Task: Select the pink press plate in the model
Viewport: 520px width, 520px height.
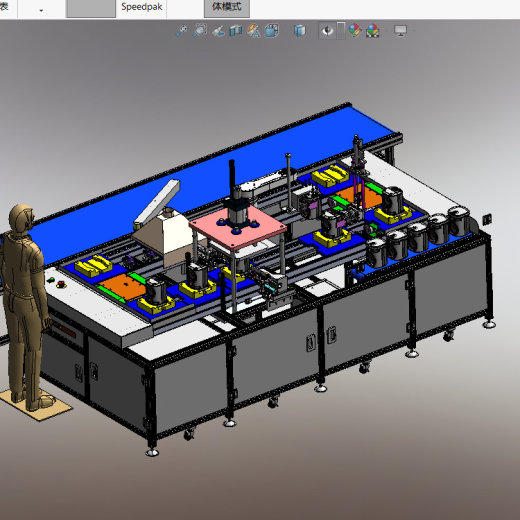Action: [238, 228]
